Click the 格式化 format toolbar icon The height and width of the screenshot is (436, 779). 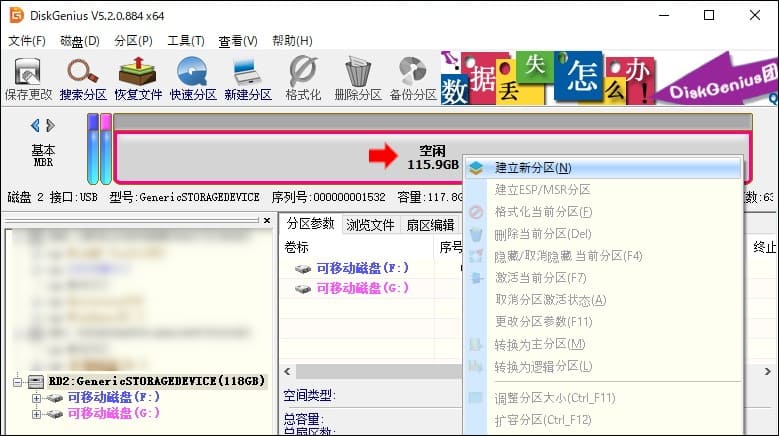303,78
